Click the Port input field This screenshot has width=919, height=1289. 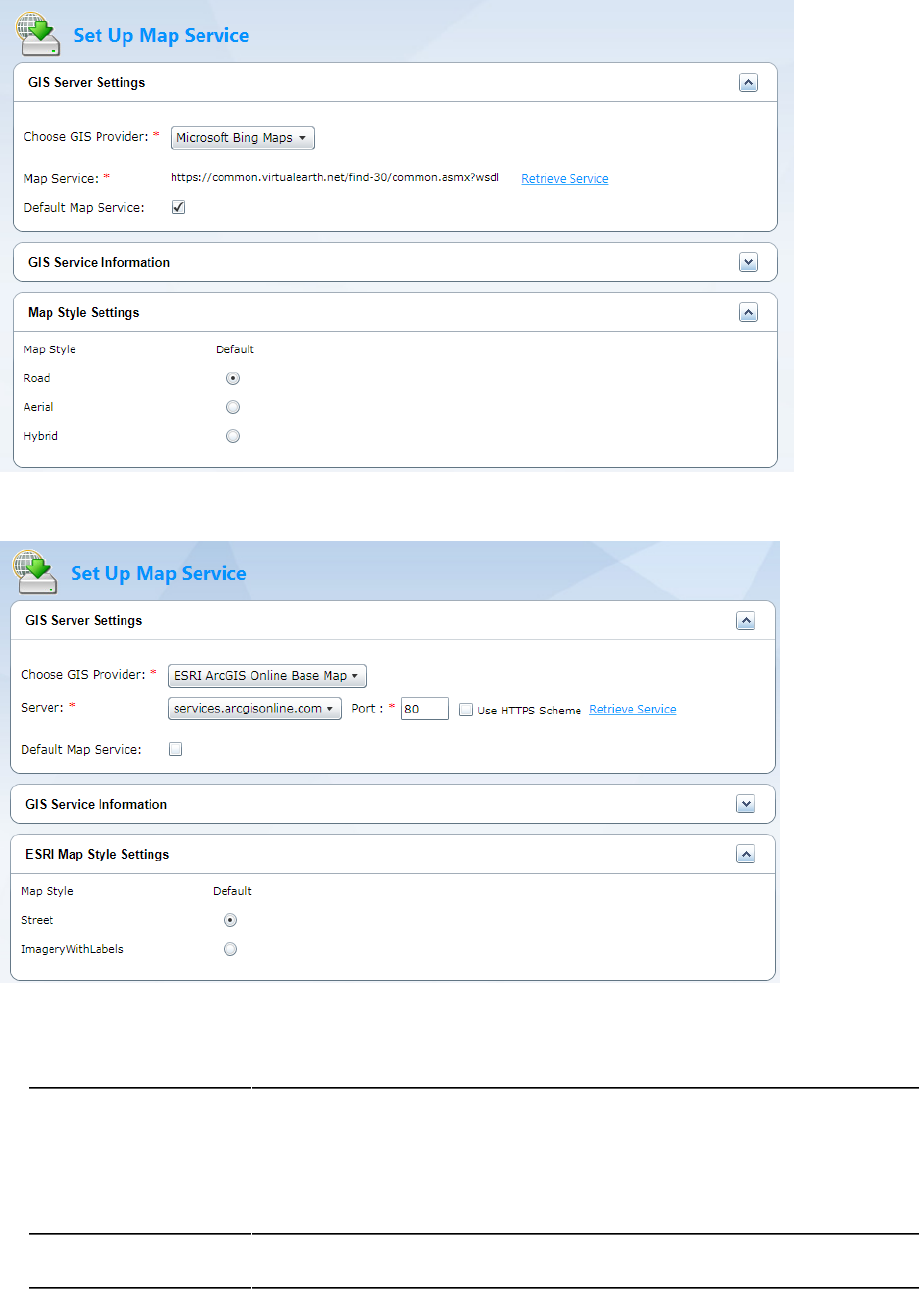point(424,709)
